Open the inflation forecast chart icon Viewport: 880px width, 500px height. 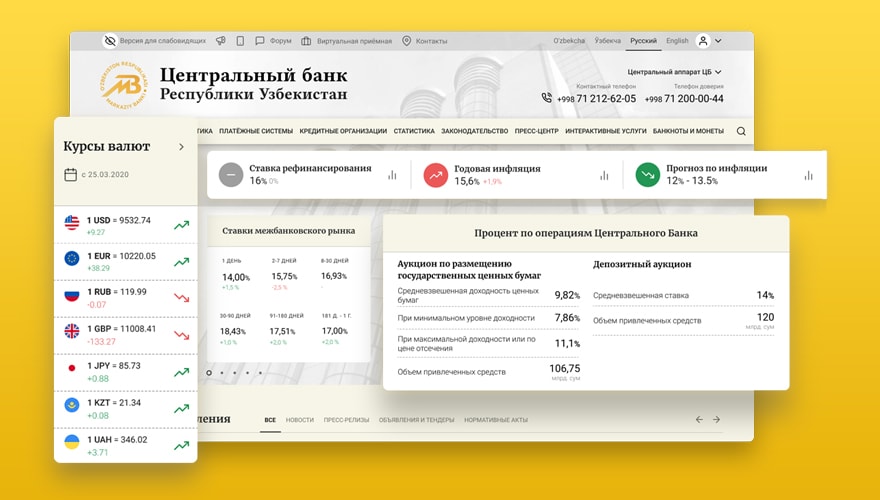(x=808, y=175)
